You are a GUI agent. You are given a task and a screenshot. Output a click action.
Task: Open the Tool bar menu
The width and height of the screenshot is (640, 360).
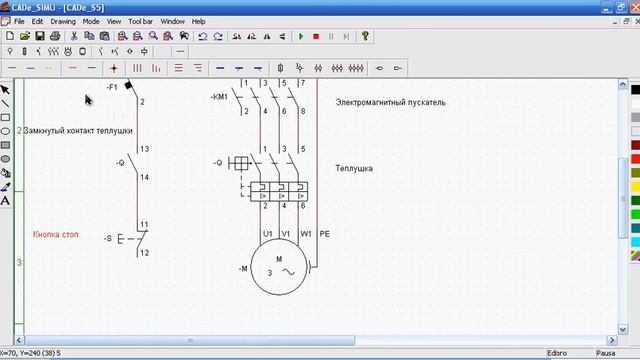click(140, 22)
